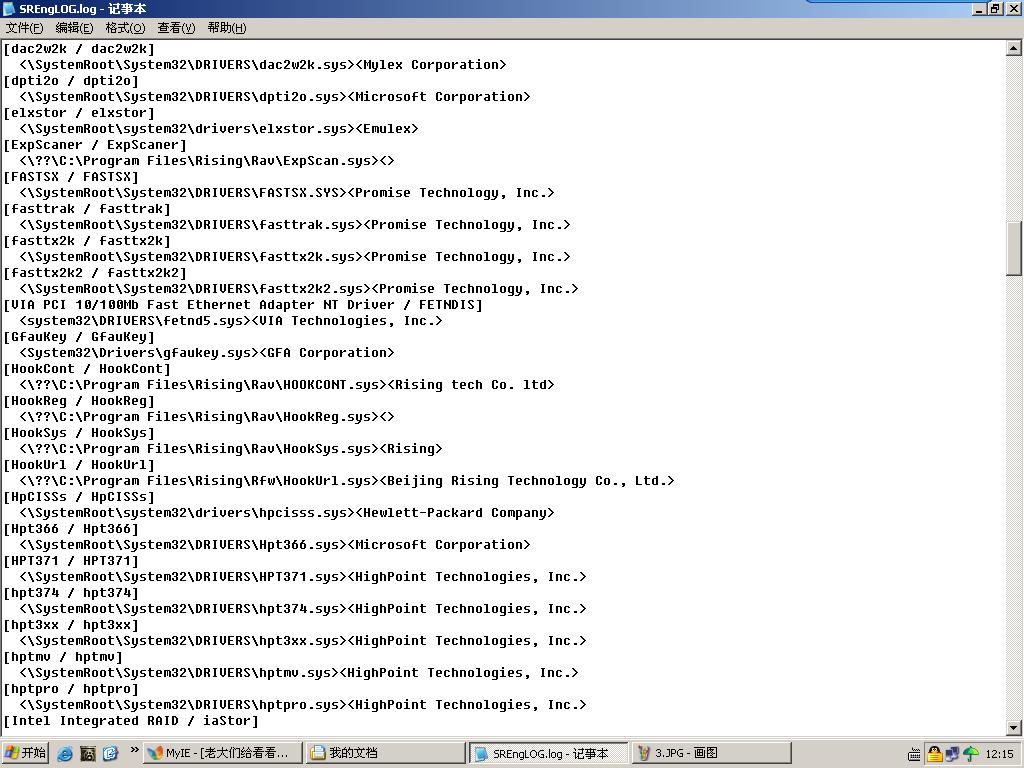Switch to 我的文档 taskbar window

pos(386,753)
